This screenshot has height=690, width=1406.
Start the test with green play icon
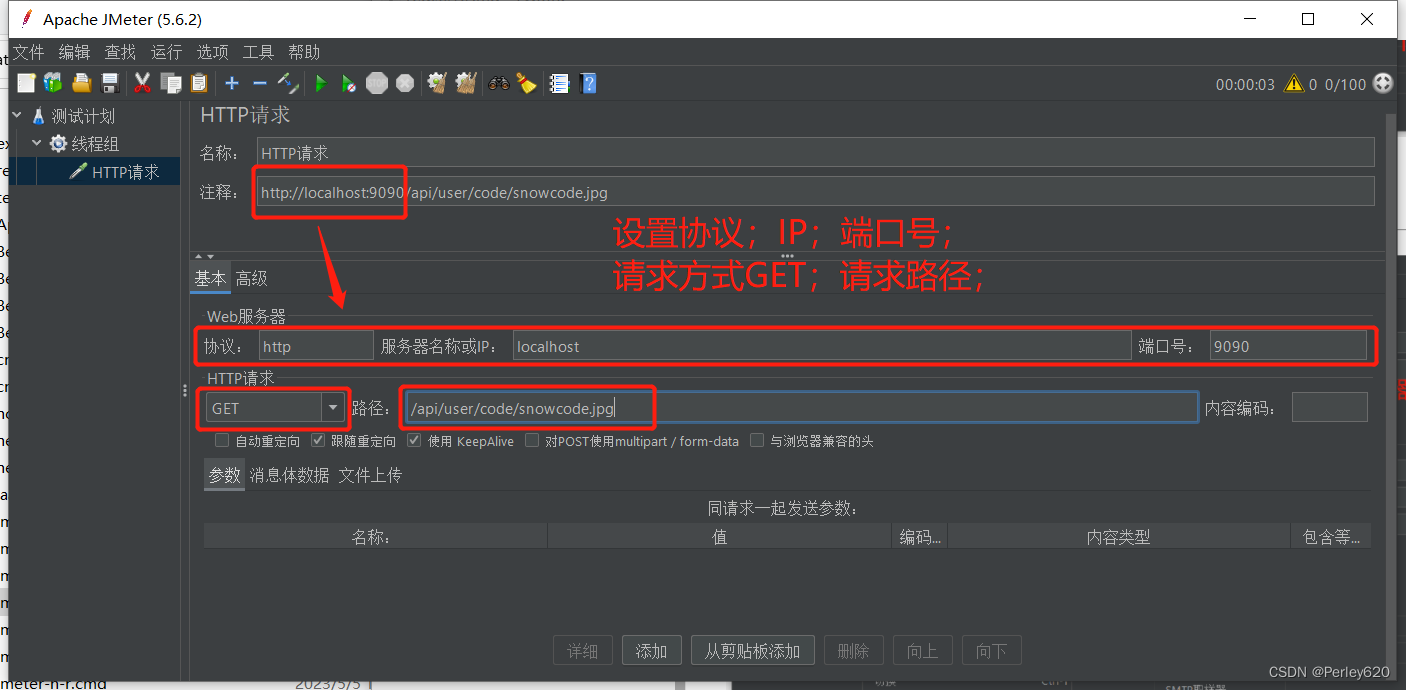321,83
